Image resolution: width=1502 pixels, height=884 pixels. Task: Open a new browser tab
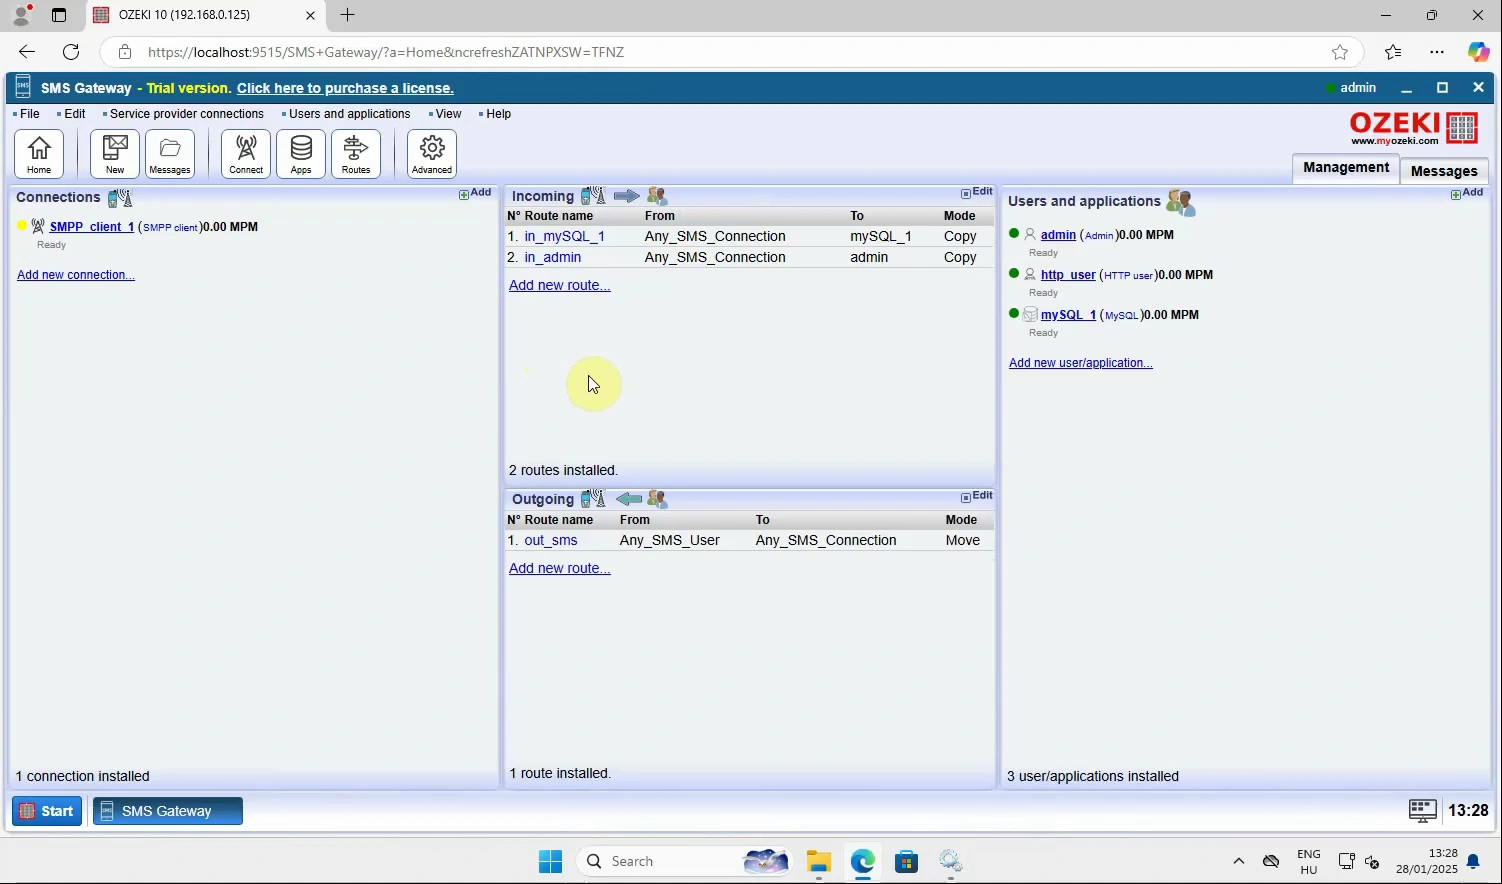pyautogui.click(x=348, y=15)
